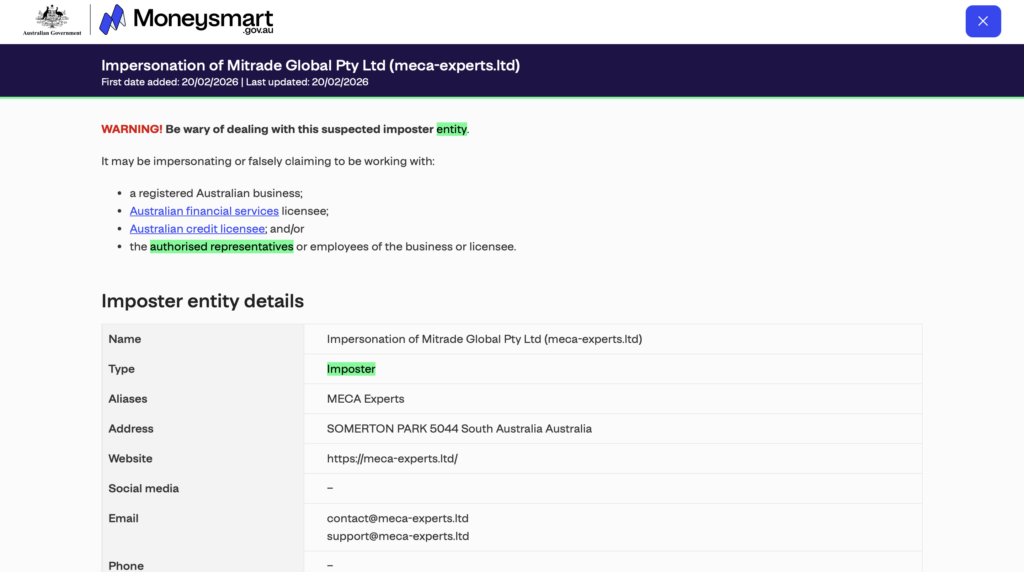Open the Australian credit licensee link
Screen dimensions: 1024x572
click(x=197, y=229)
